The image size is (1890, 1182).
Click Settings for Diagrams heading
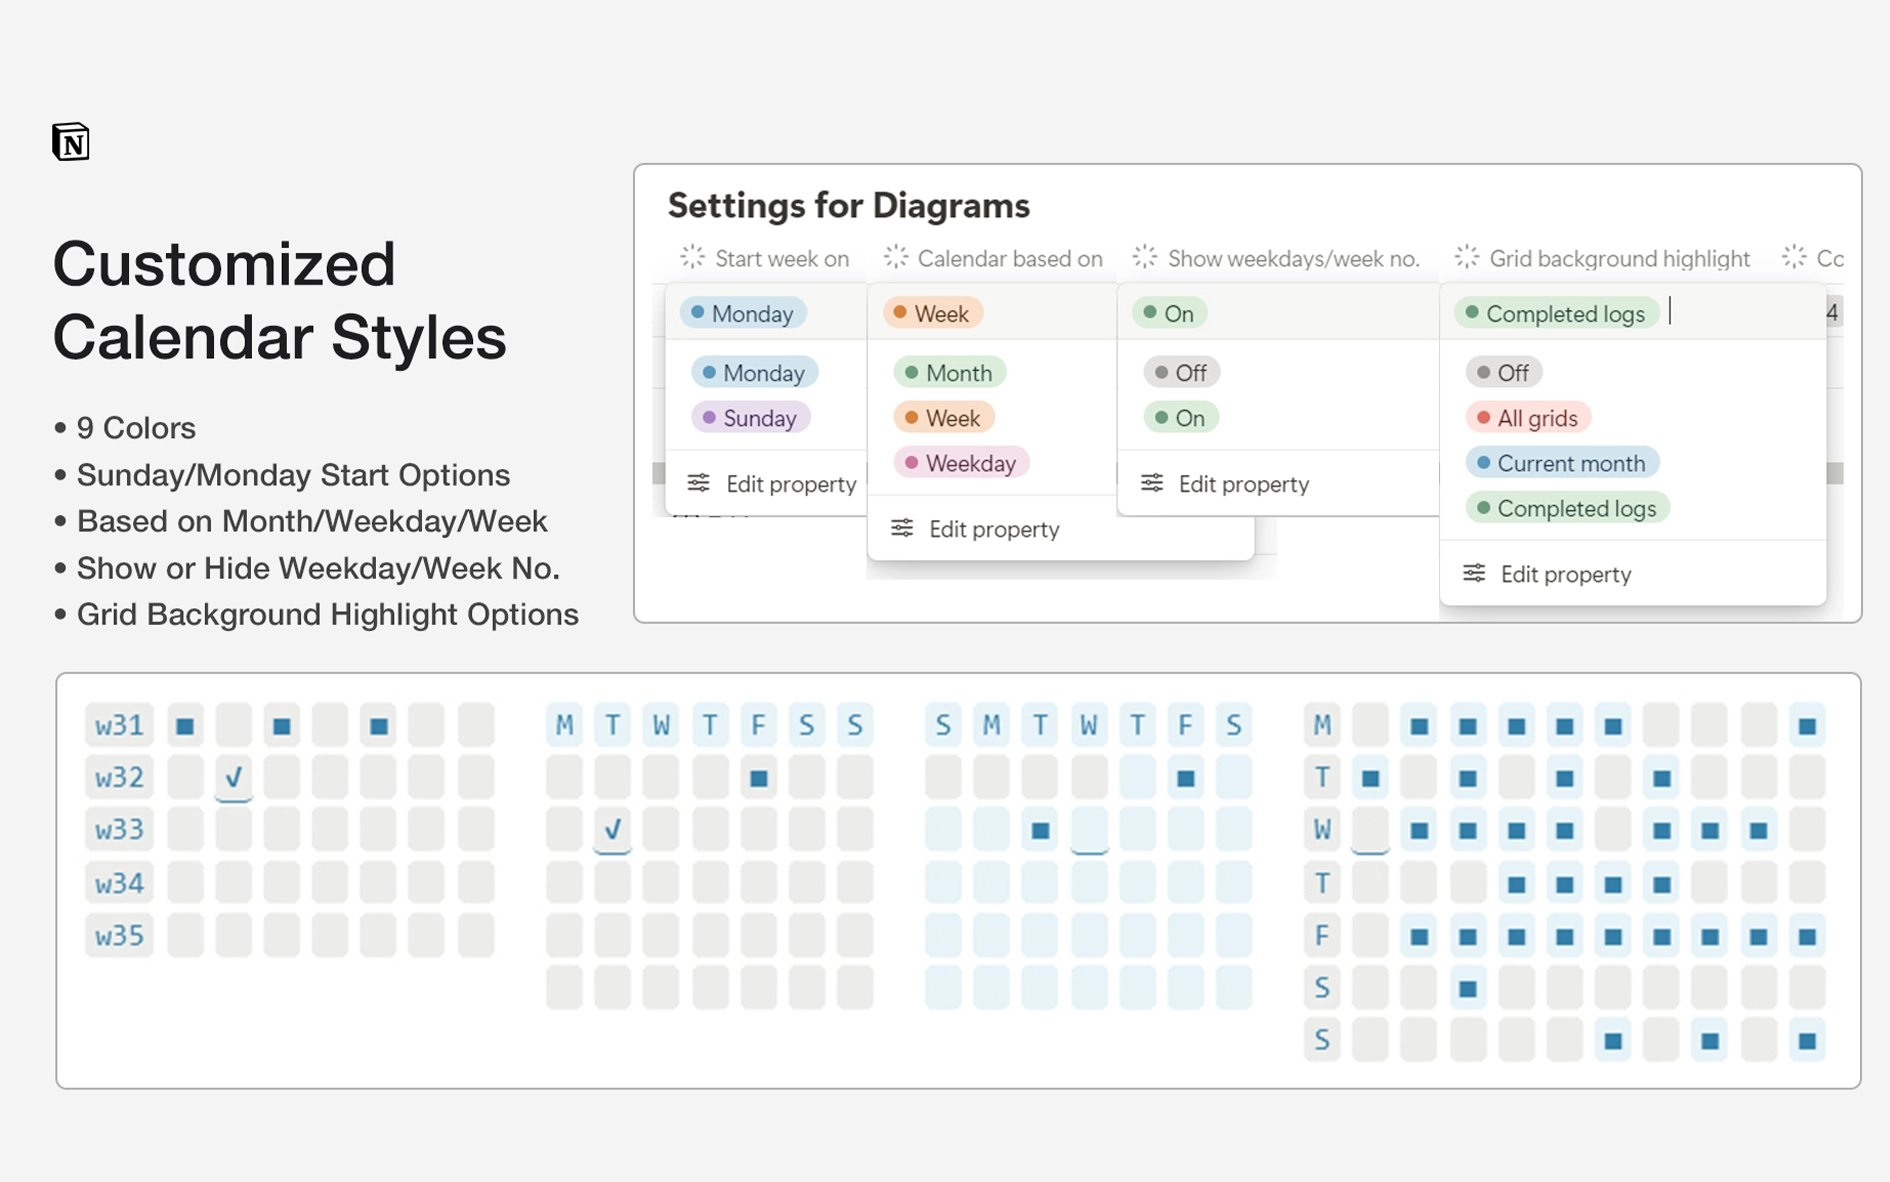click(x=849, y=205)
